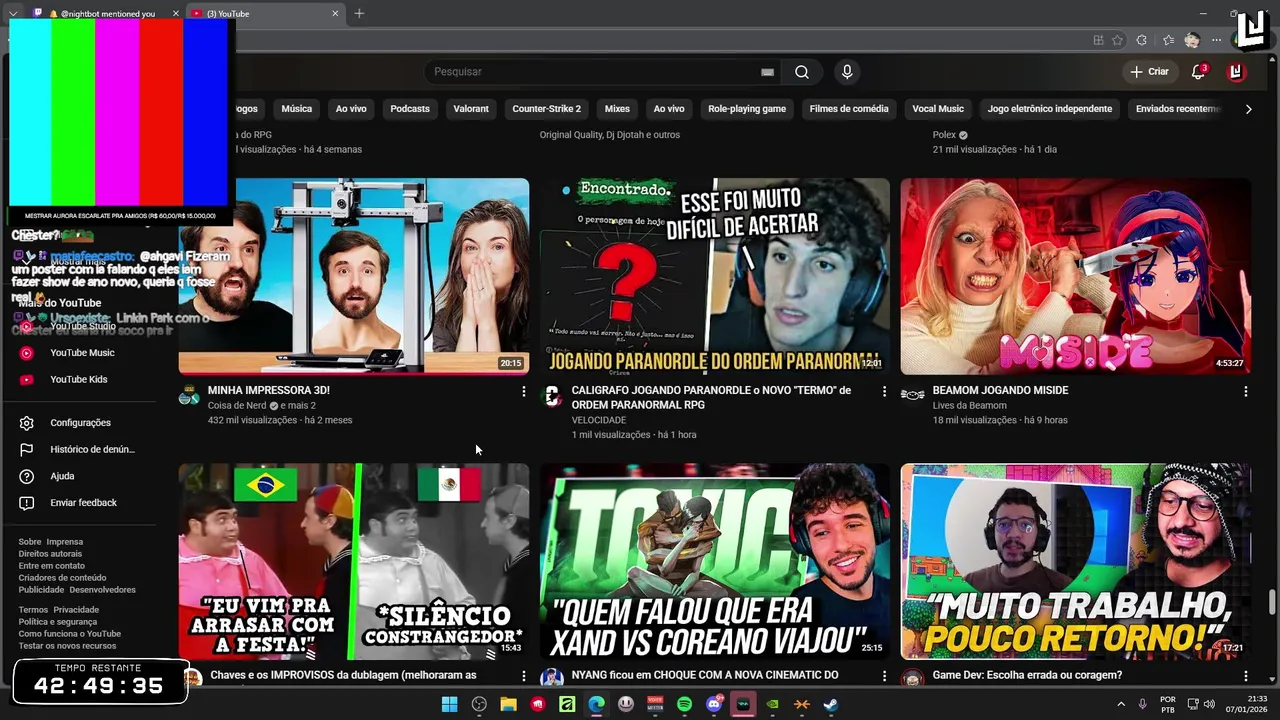Open options menu for Game Dev video
The height and width of the screenshot is (720, 1280).
point(1245,677)
